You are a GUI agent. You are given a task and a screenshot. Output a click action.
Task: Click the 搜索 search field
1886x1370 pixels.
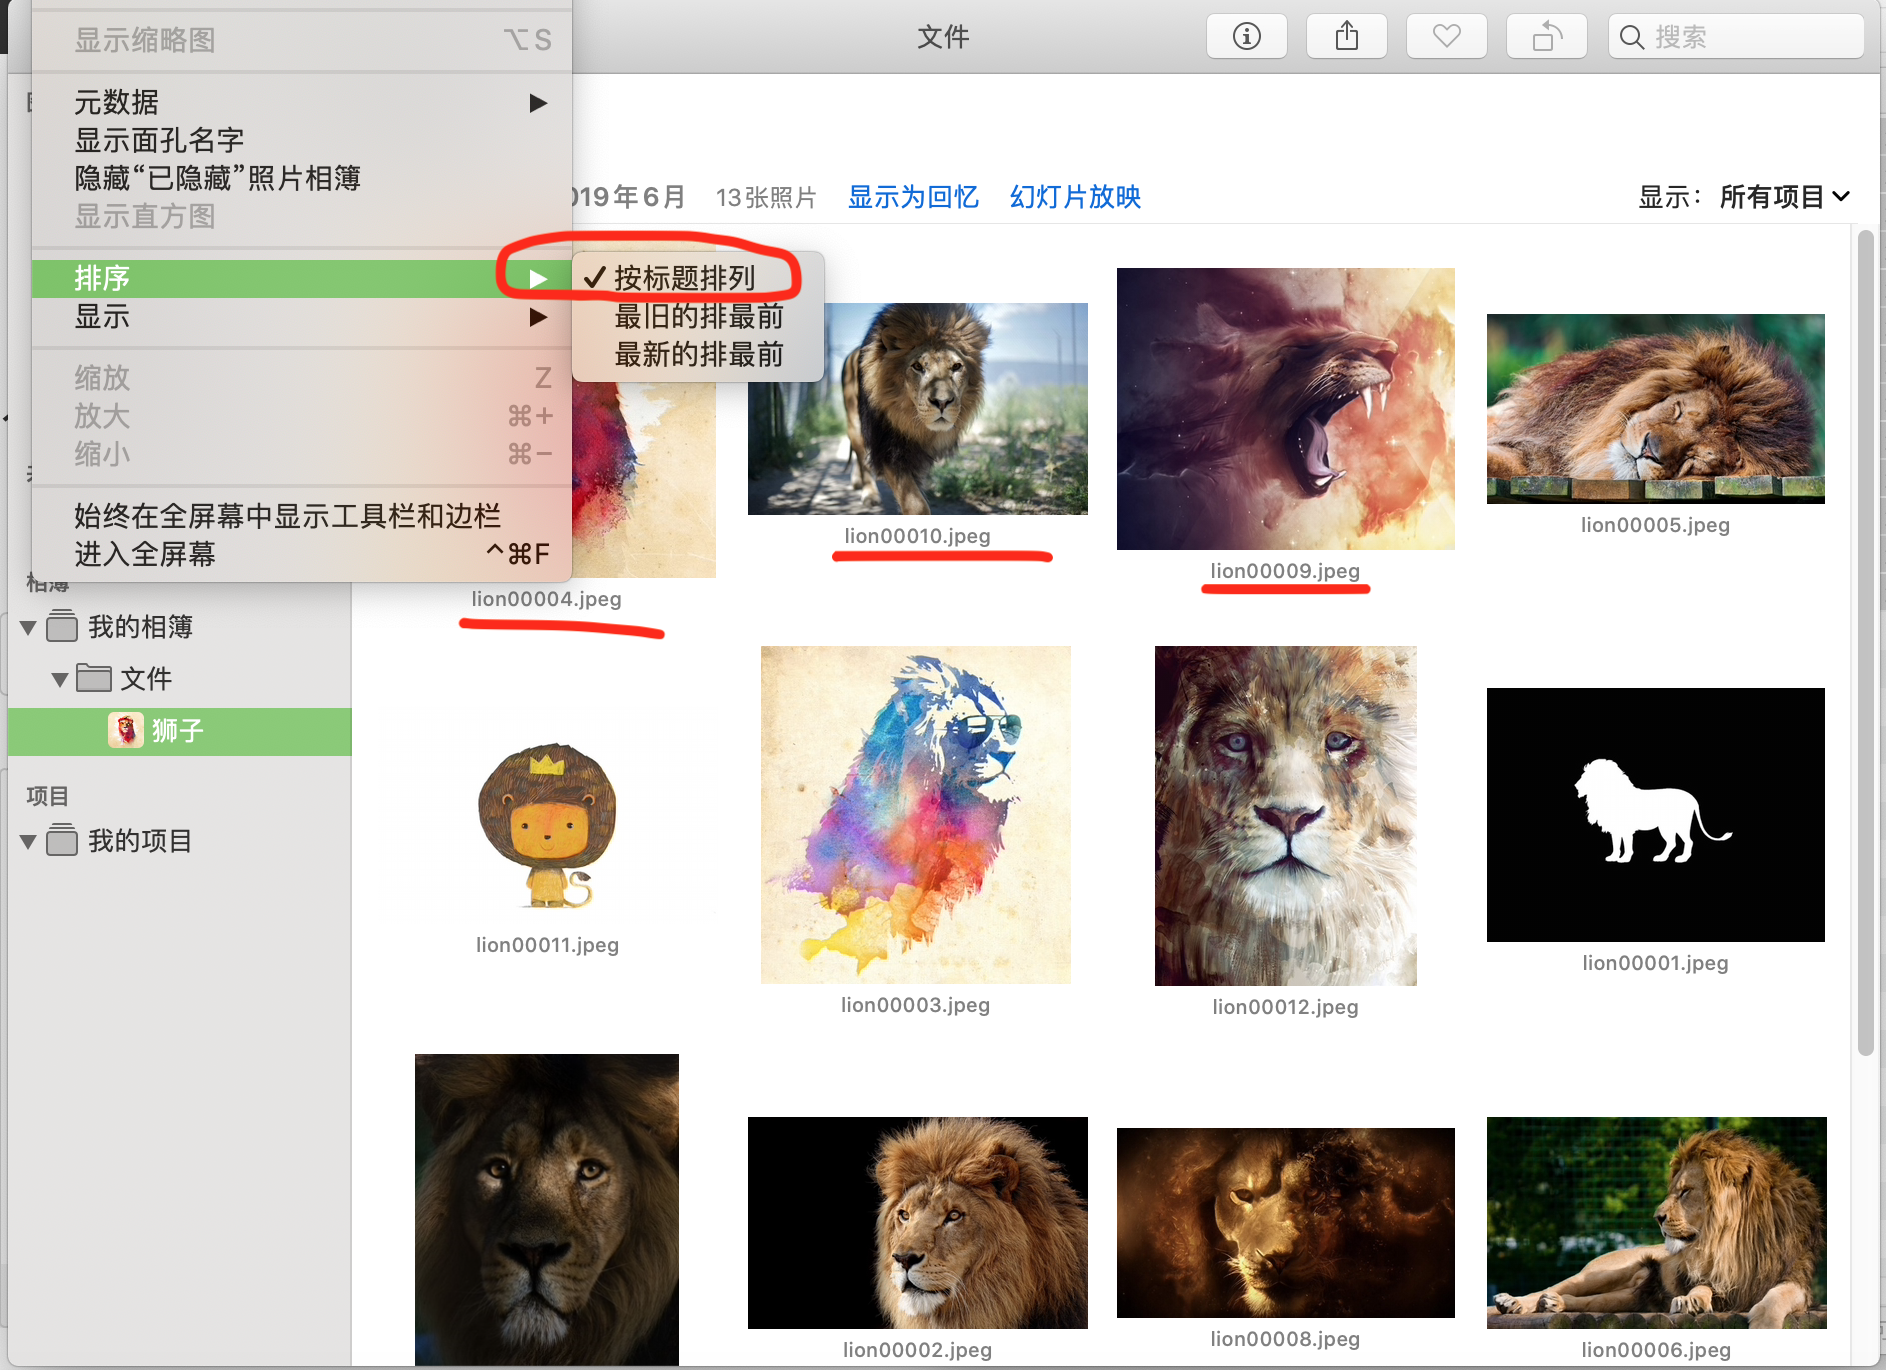[1736, 37]
